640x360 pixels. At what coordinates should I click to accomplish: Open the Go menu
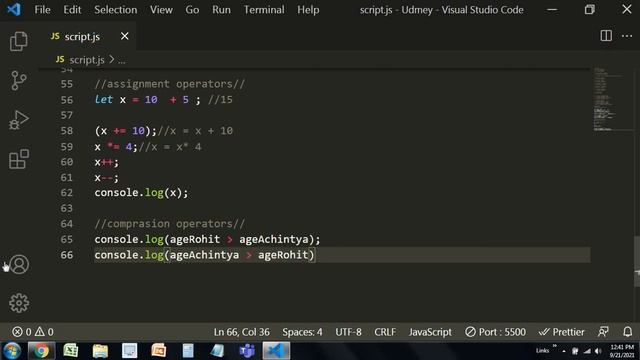(x=192, y=9)
